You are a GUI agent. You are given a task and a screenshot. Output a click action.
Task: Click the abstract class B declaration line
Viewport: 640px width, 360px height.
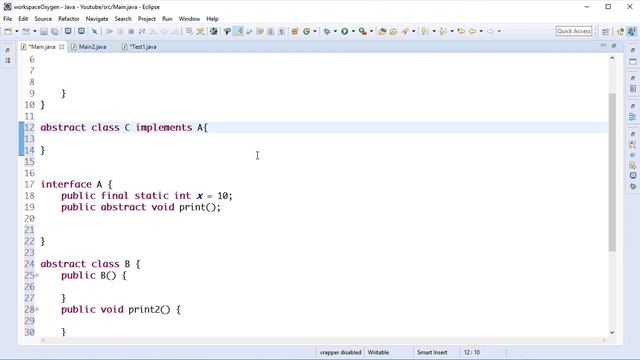(90, 264)
